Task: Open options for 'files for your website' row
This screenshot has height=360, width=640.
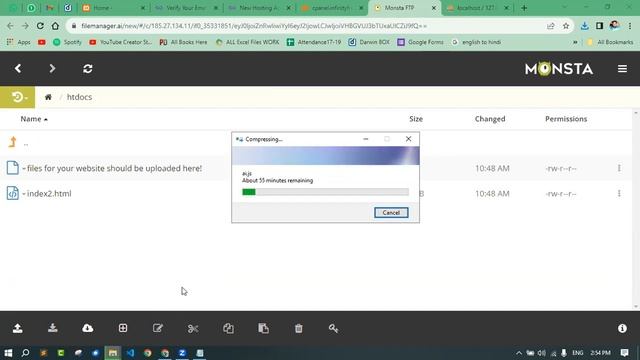Action: (619, 168)
